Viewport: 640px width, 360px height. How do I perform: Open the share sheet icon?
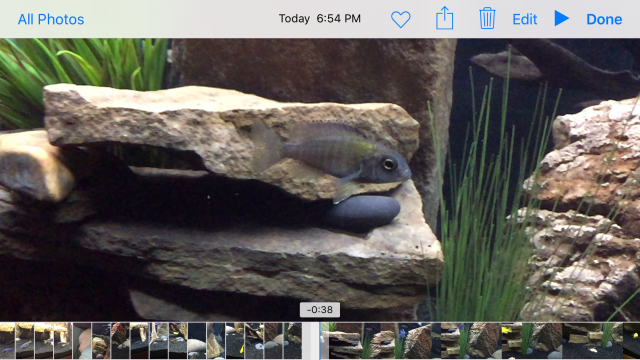444,18
